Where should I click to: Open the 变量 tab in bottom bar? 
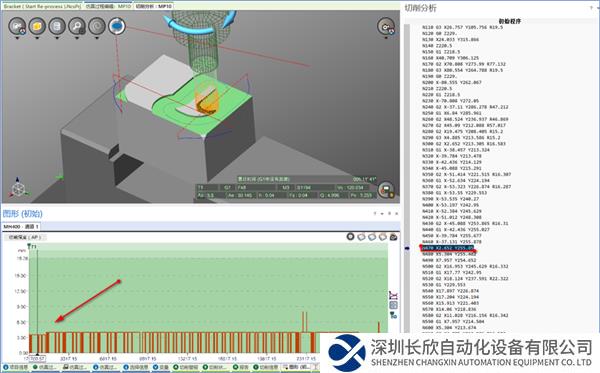click(161, 367)
